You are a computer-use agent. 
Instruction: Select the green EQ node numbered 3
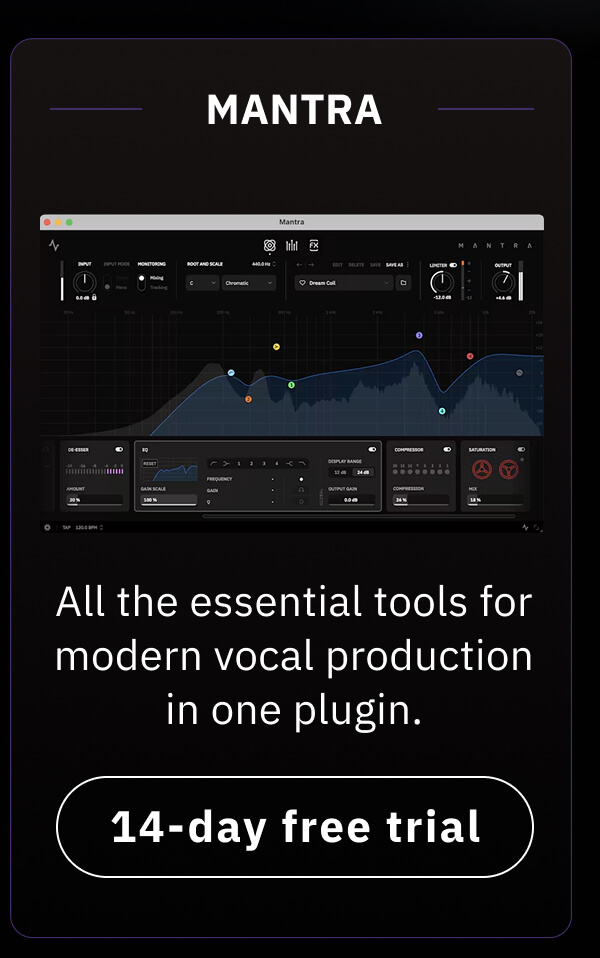pos(291,385)
